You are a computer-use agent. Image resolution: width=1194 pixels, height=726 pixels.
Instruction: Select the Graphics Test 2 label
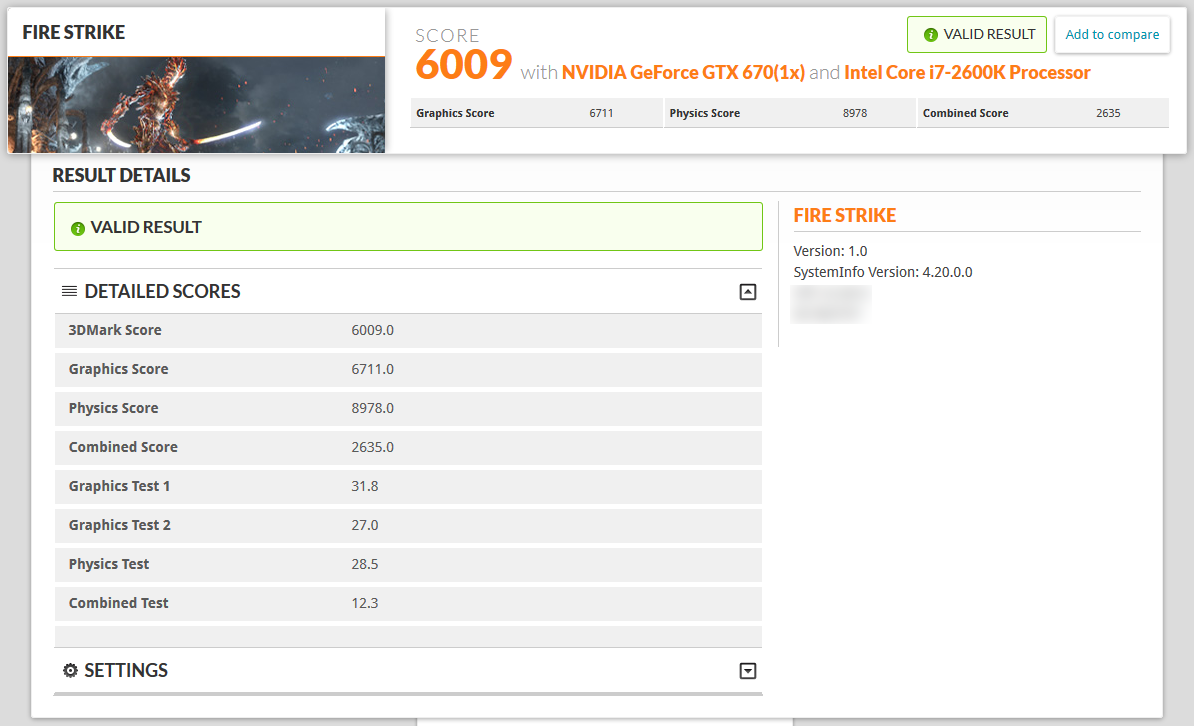[120, 525]
